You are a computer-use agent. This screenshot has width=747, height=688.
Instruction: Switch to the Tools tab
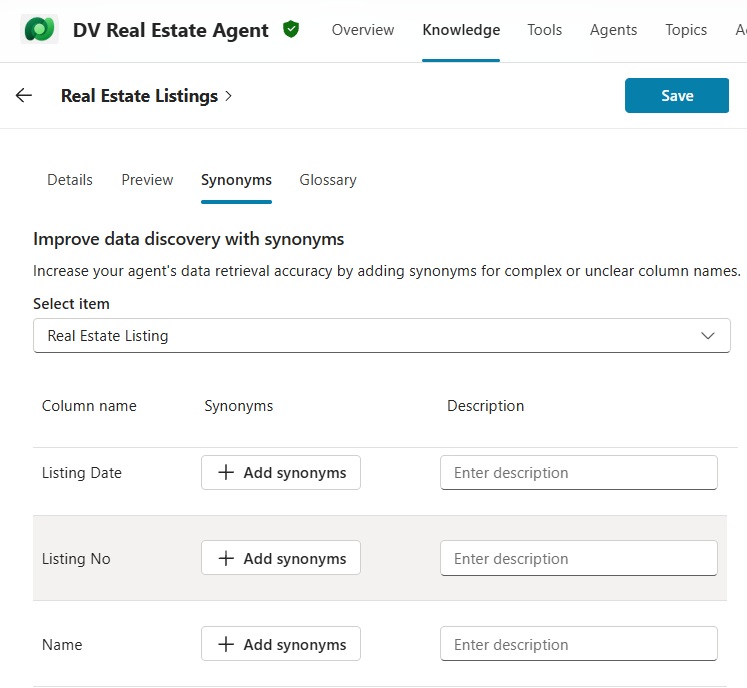tap(544, 30)
